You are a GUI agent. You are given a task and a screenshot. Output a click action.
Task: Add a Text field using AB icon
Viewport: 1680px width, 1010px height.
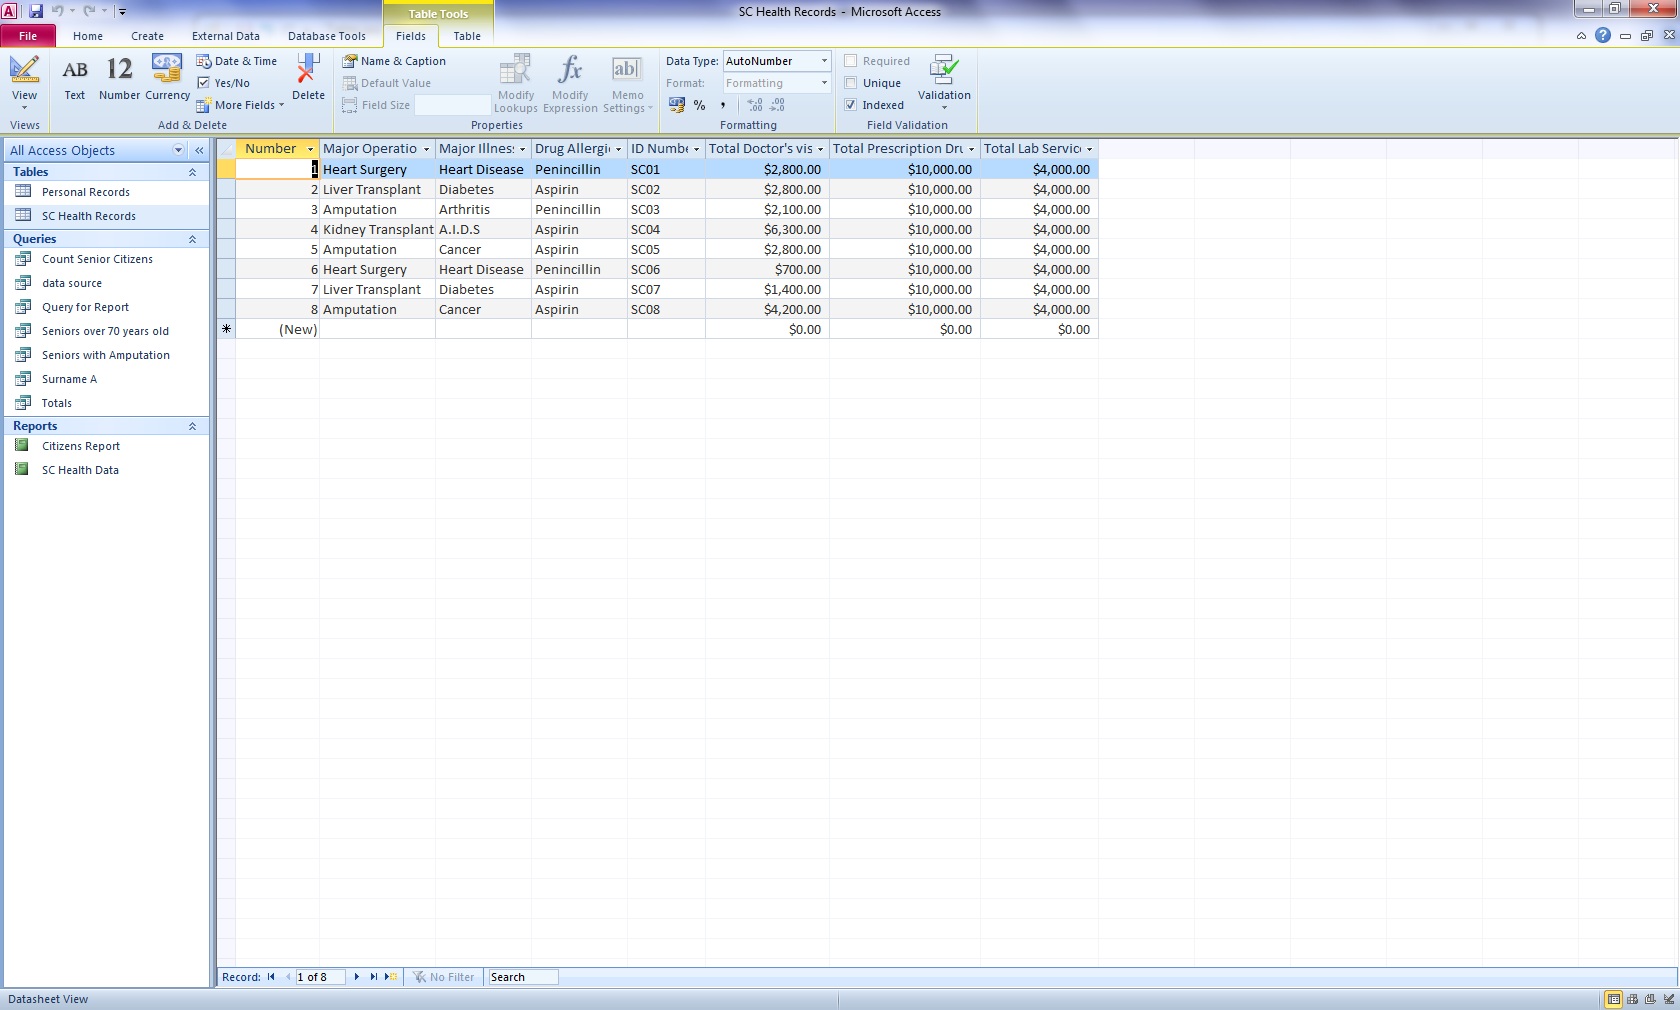click(x=75, y=79)
